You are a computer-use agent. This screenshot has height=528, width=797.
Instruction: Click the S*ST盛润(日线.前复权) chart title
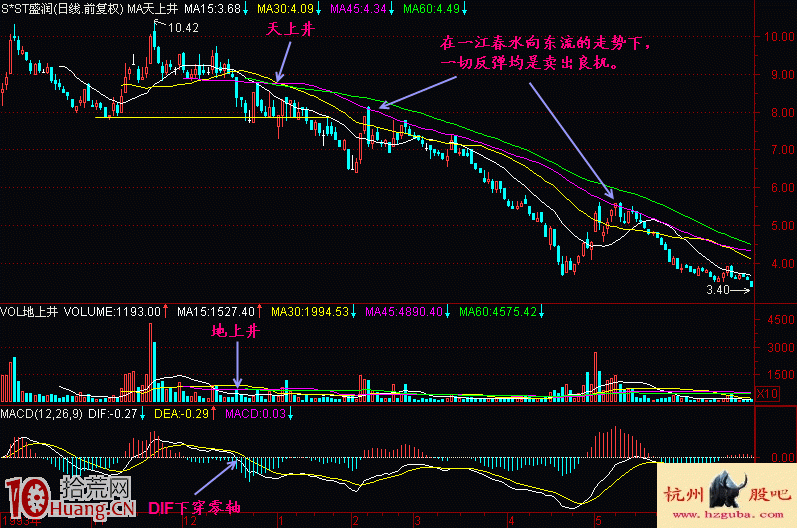pyautogui.click(x=62, y=9)
